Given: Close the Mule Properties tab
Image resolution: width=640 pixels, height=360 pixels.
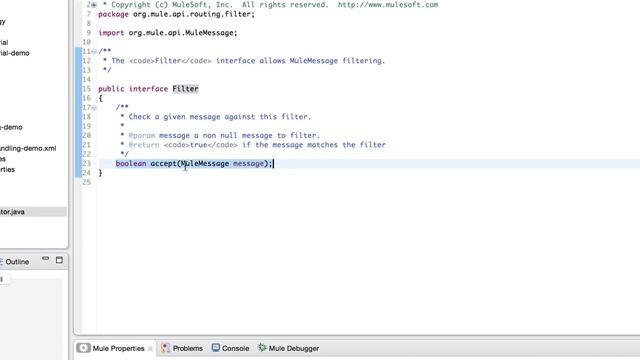Looking at the screenshot, I should click(x=150, y=349).
